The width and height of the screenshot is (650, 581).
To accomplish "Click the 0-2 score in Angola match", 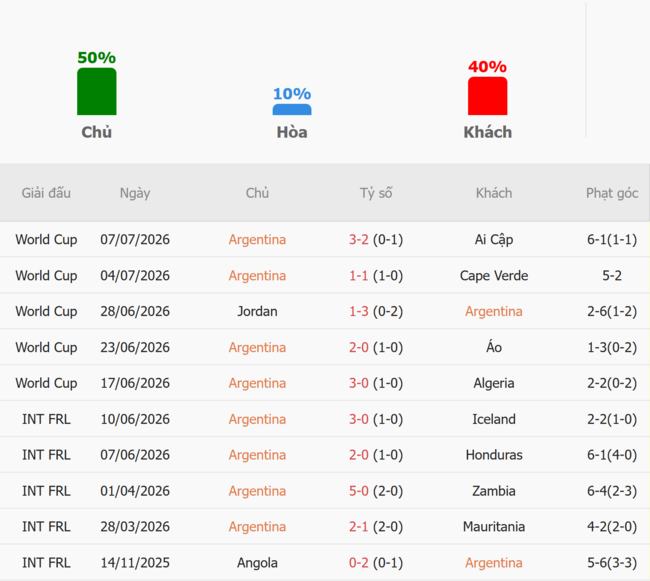I will pos(359,563).
